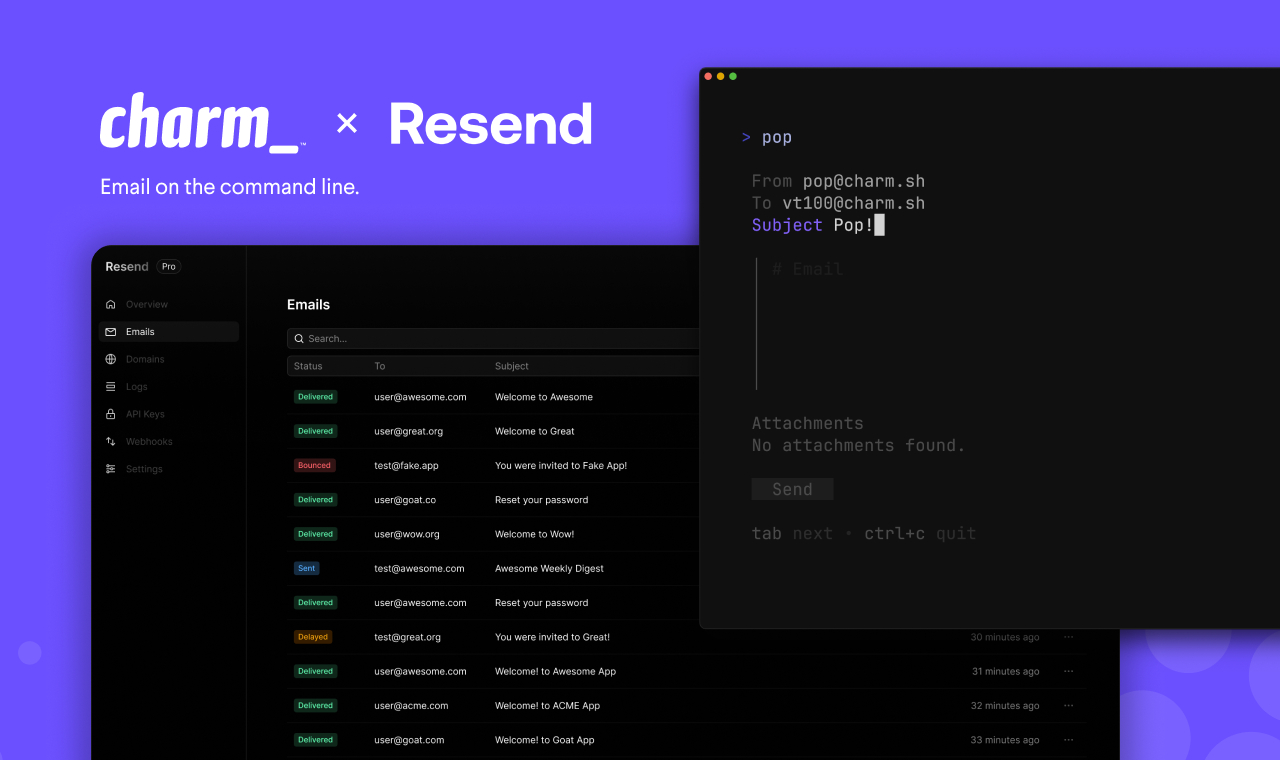Click the From field in terminal
This screenshot has height=760, width=1280.
[838, 181]
